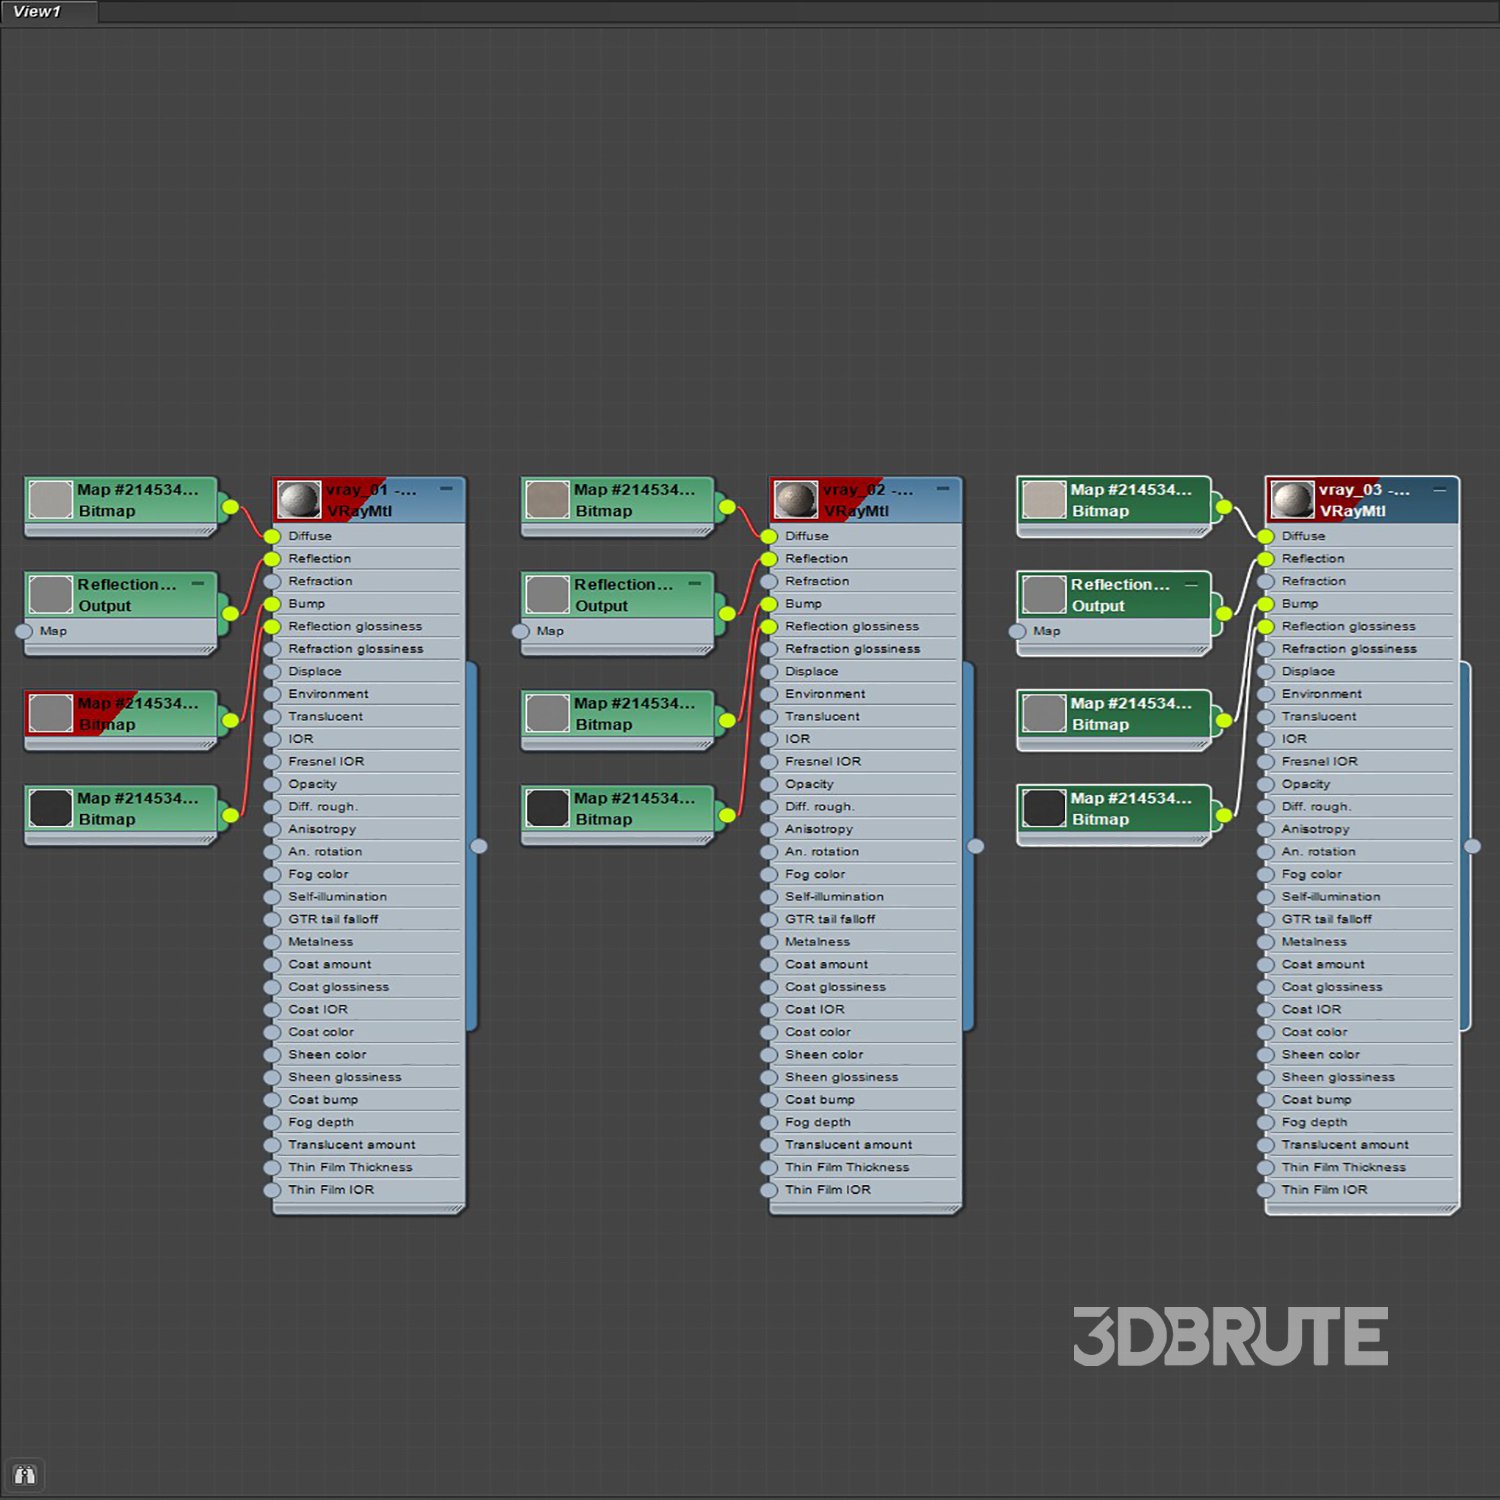This screenshot has width=1500, height=1500.
Task: Switch to the View1 tab
Action: tap(38, 12)
